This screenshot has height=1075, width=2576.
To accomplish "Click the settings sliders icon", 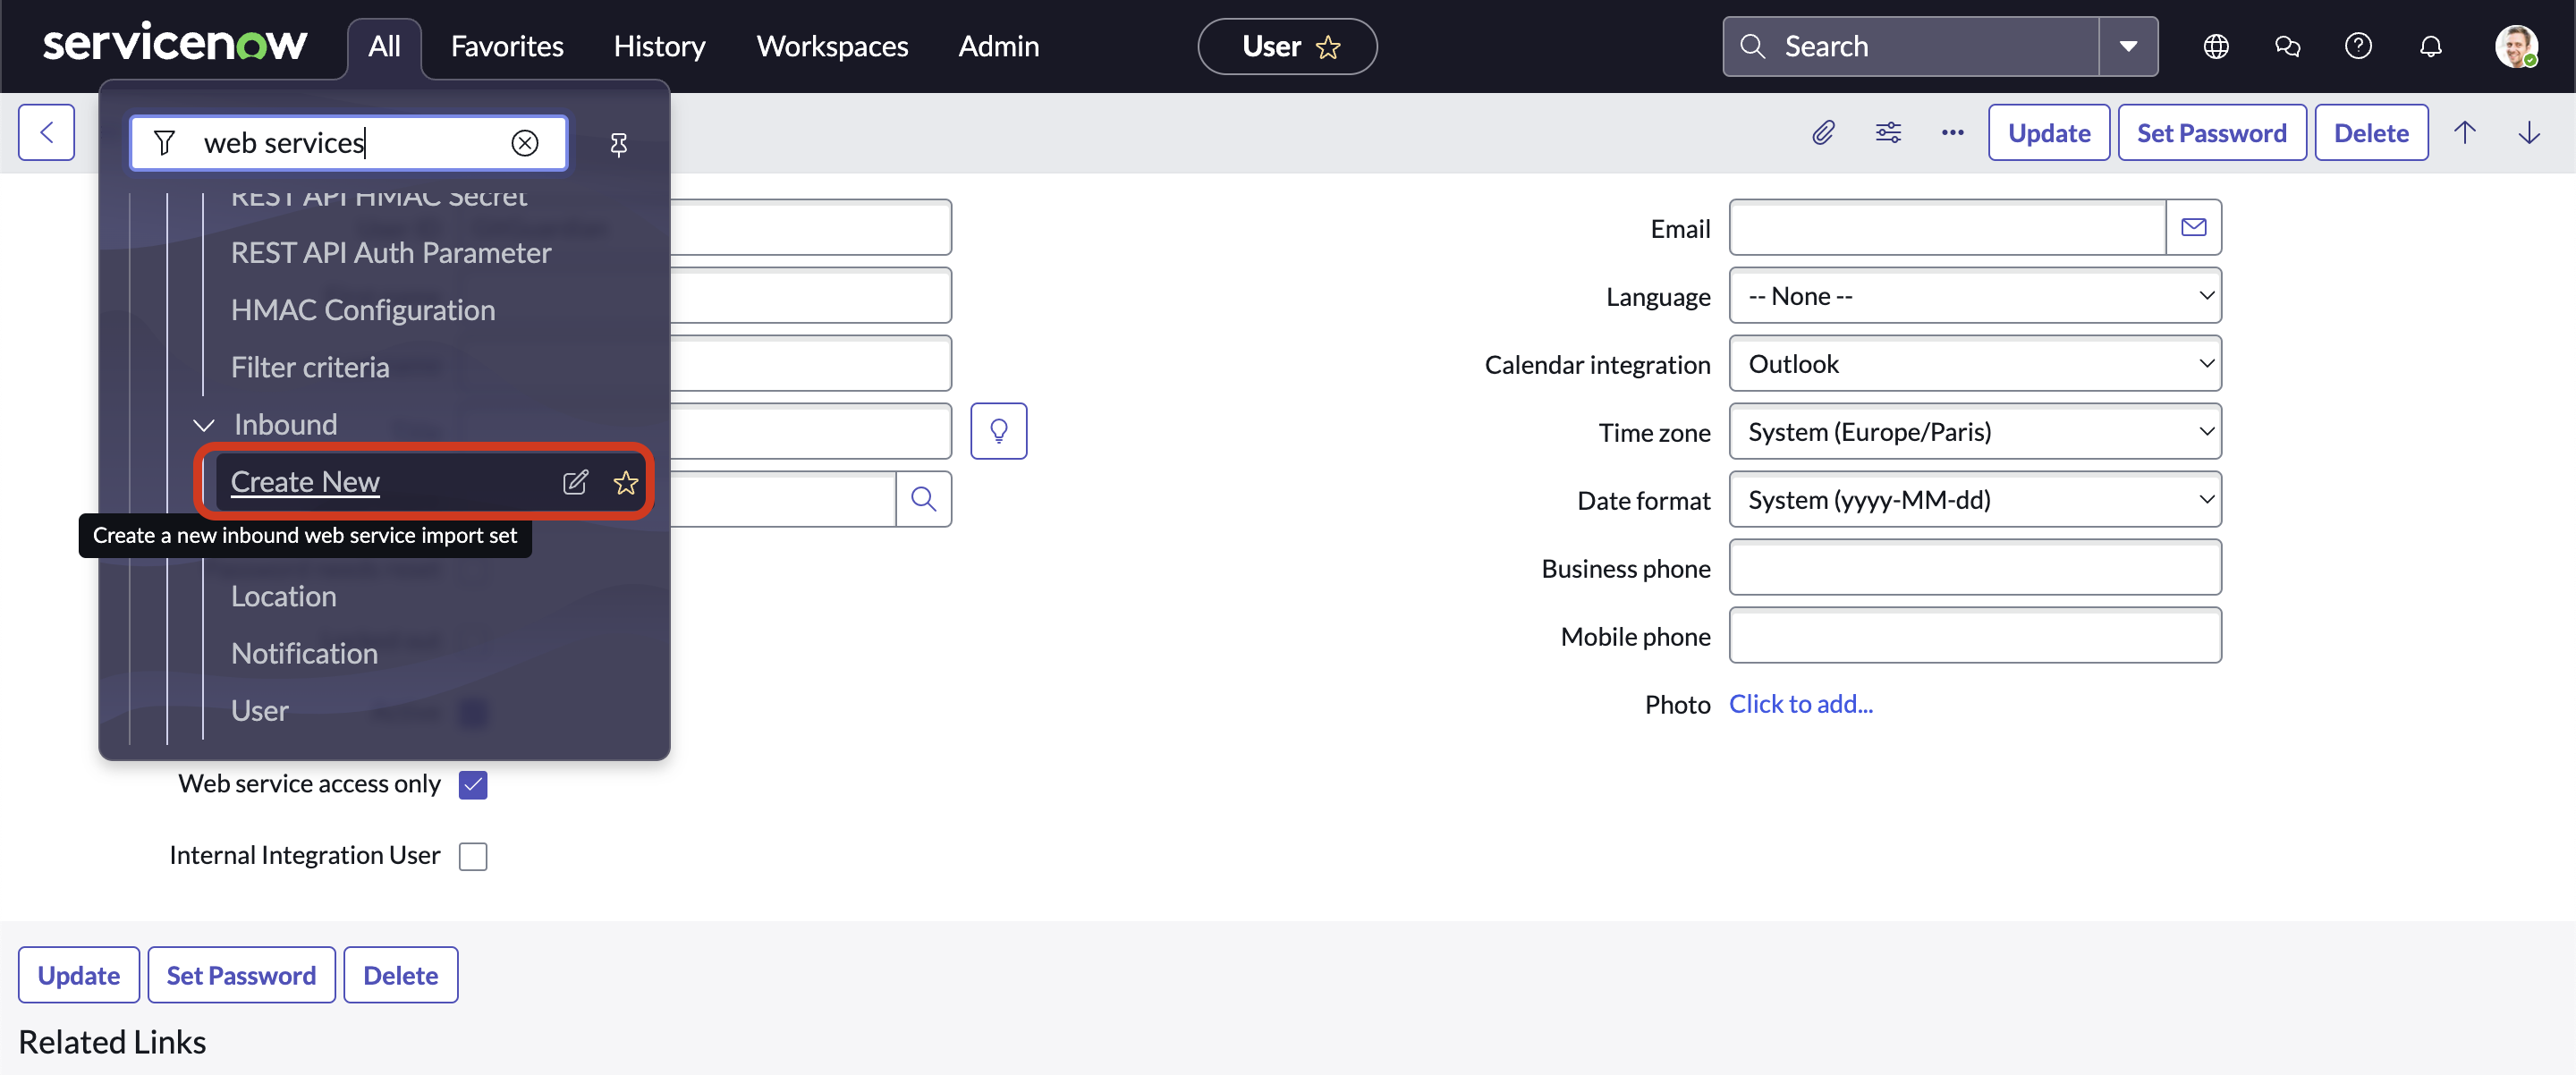I will click(1889, 131).
